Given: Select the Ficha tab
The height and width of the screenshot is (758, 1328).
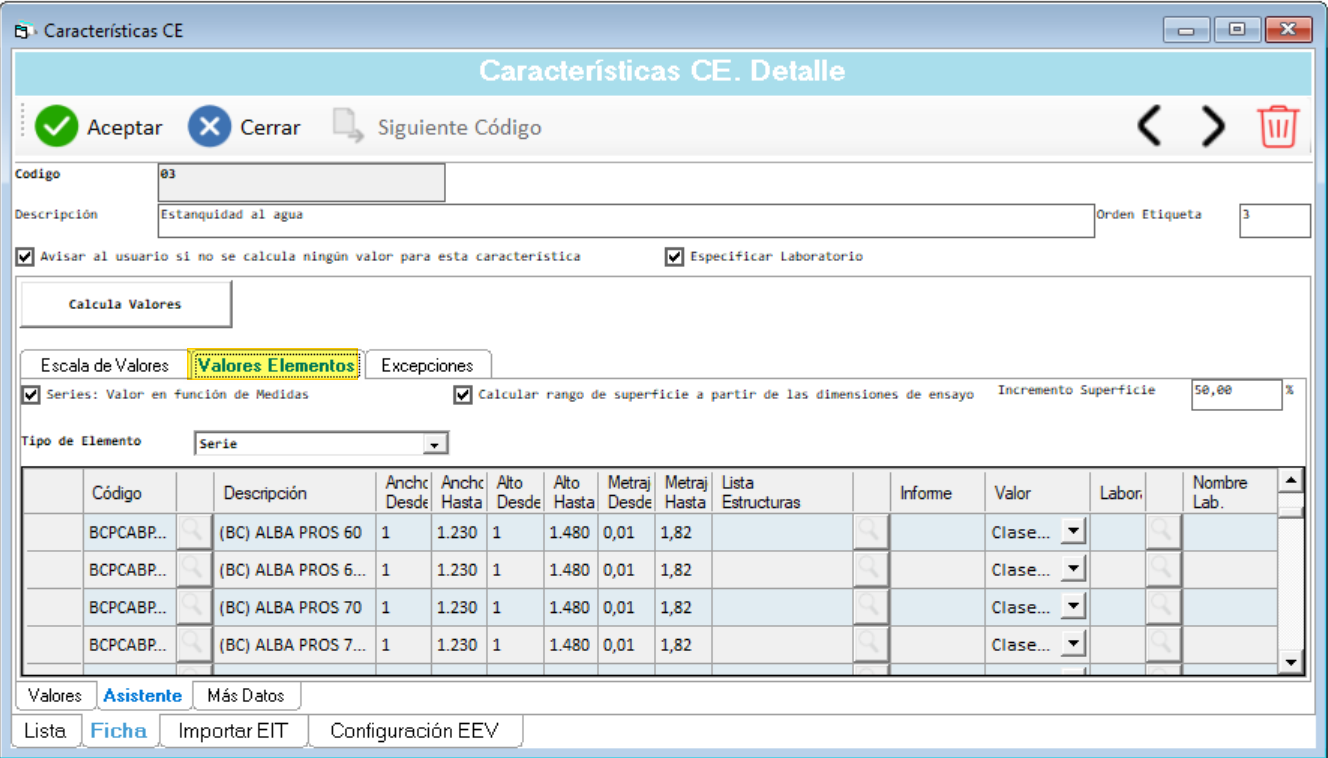Looking at the screenshot, I should click(x=119, y=731).
